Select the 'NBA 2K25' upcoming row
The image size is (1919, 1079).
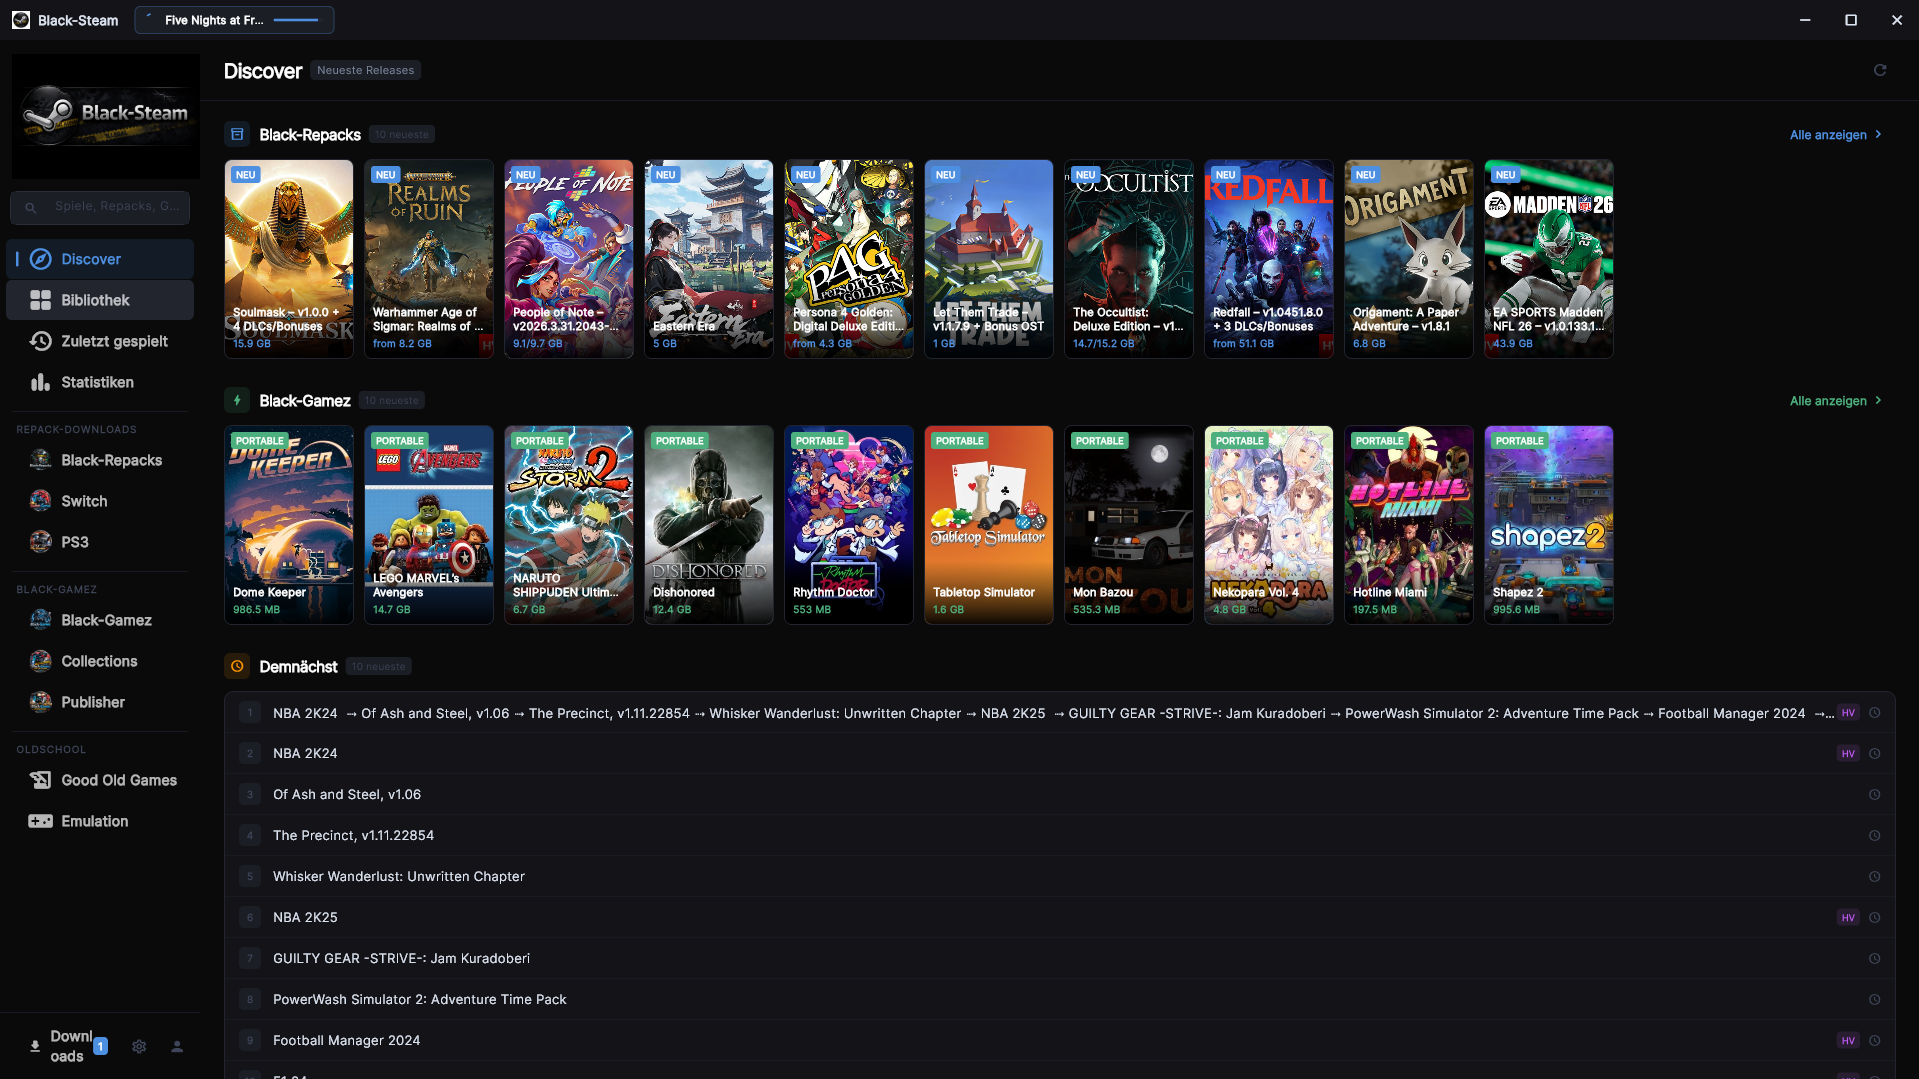point(1060,917)
